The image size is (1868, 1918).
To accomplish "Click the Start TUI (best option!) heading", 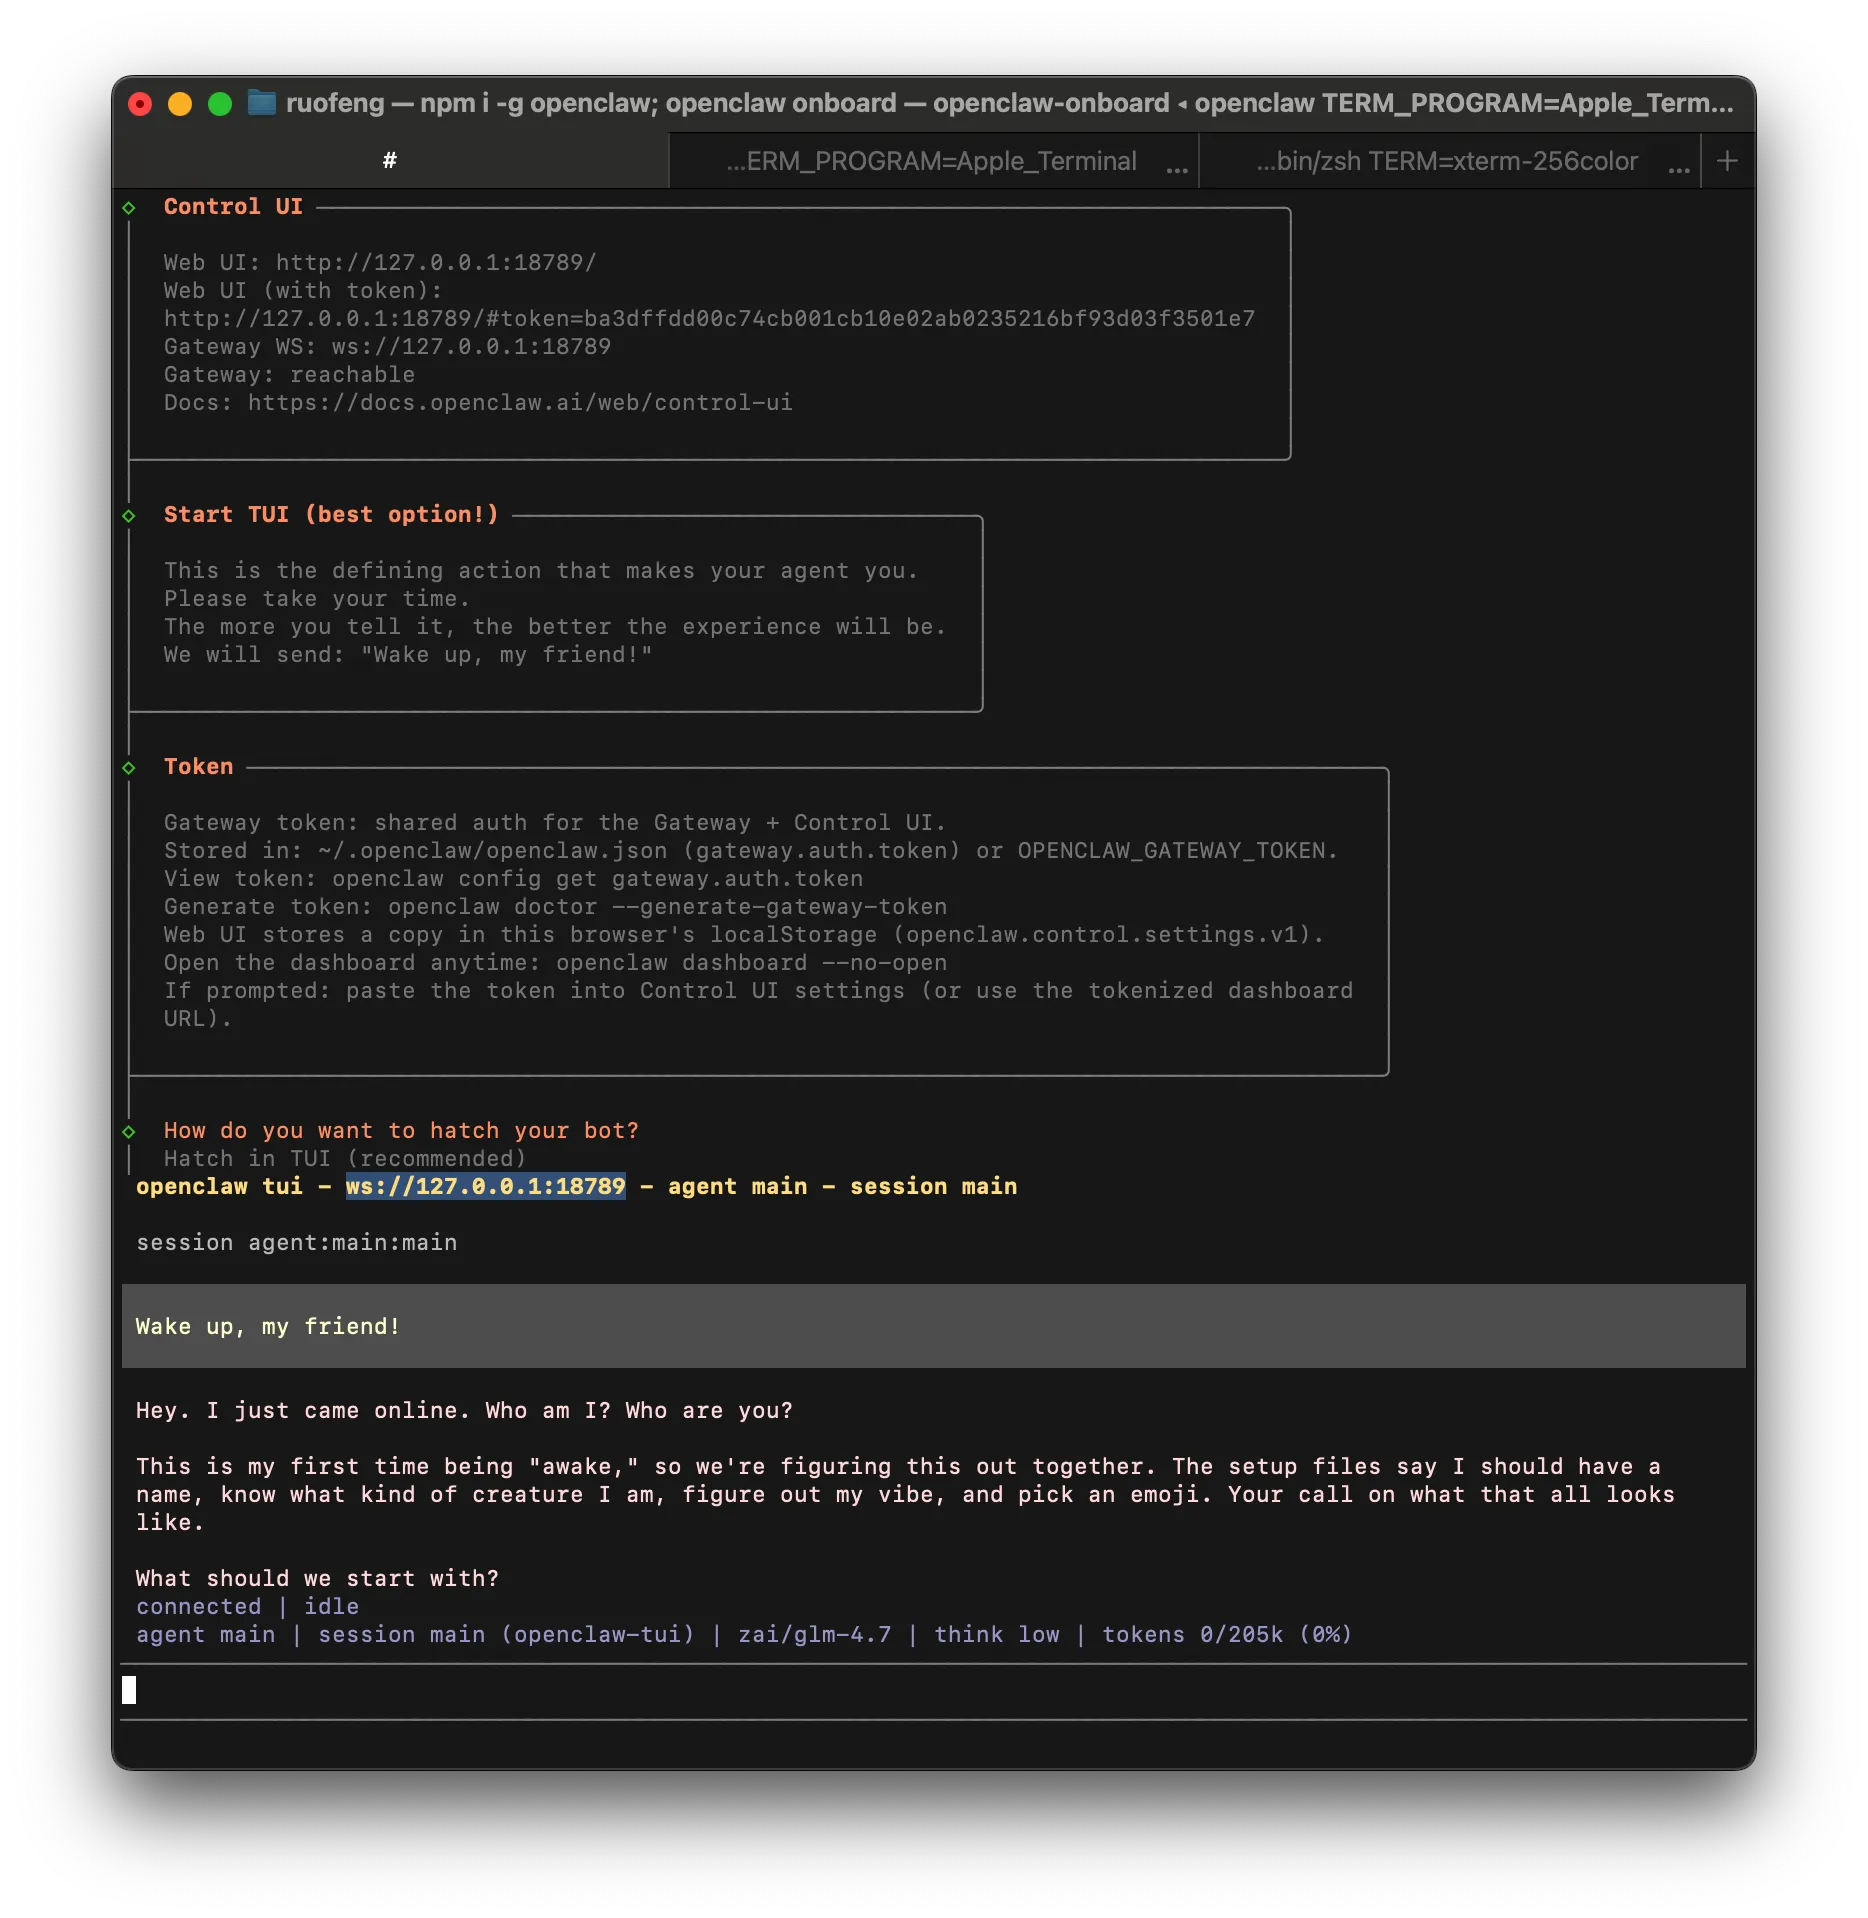I will (331, 515).
